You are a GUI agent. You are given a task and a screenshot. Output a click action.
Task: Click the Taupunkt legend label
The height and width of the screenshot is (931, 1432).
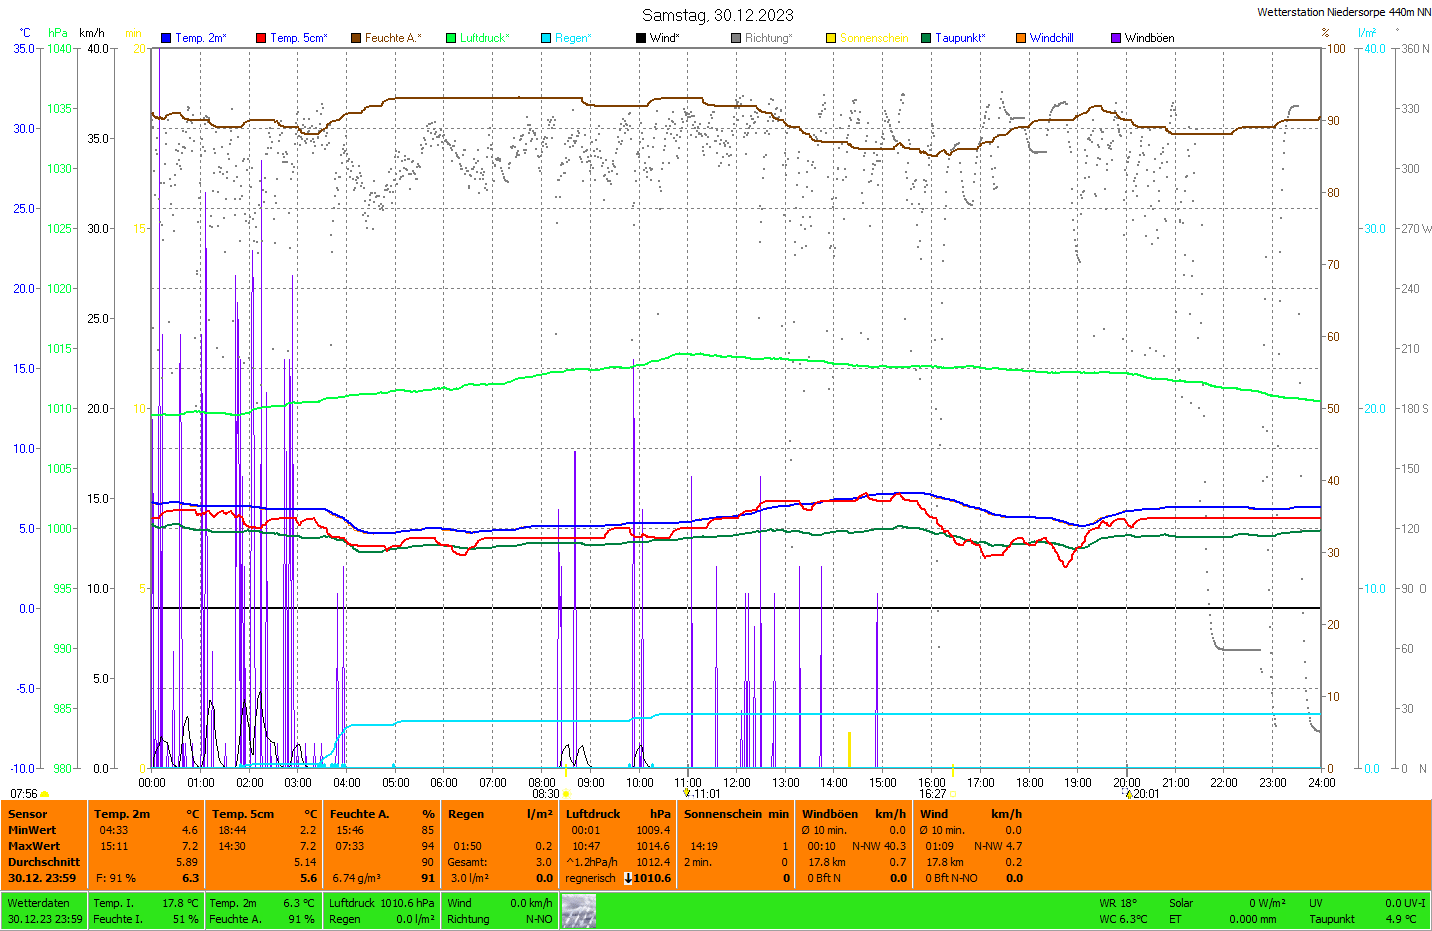tap(960, 38)
